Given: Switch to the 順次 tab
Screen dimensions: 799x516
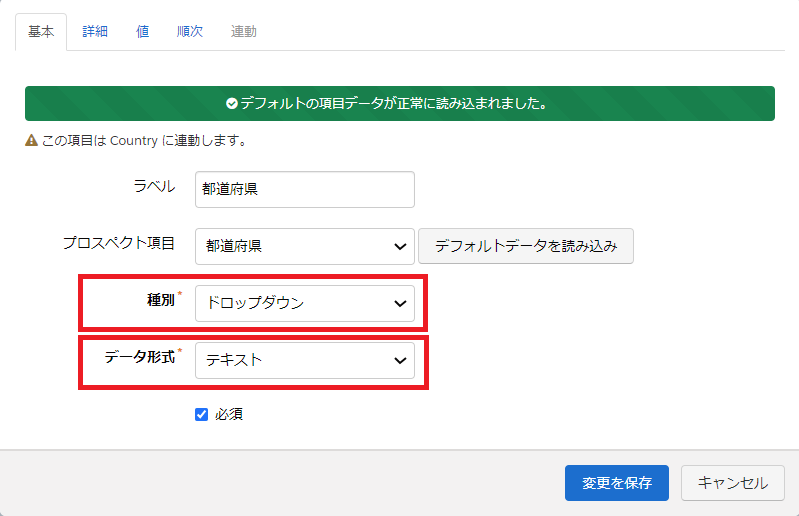Looking at the screenshot, I should (190, 32).
